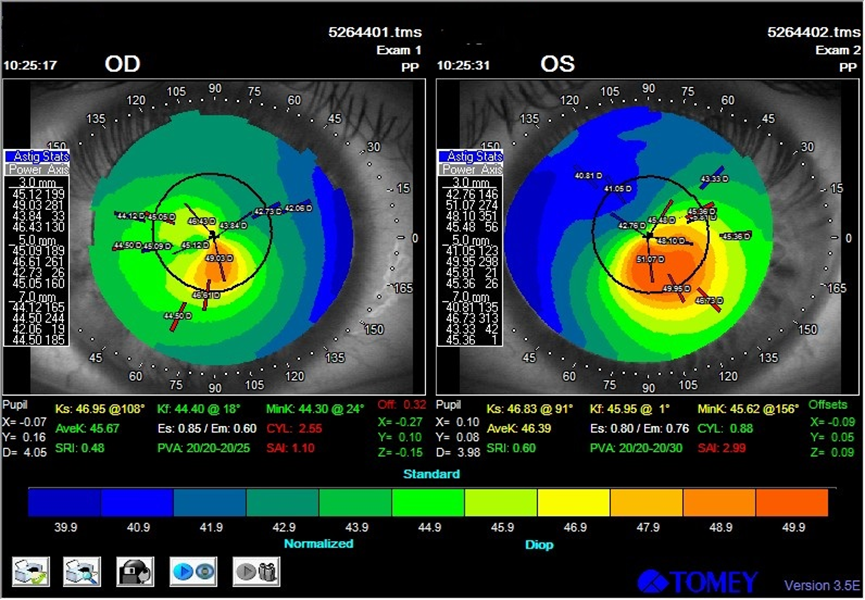865x600 pixels.
Task: Click the 51.07 D marker on OS map
Action: (650, 259)
